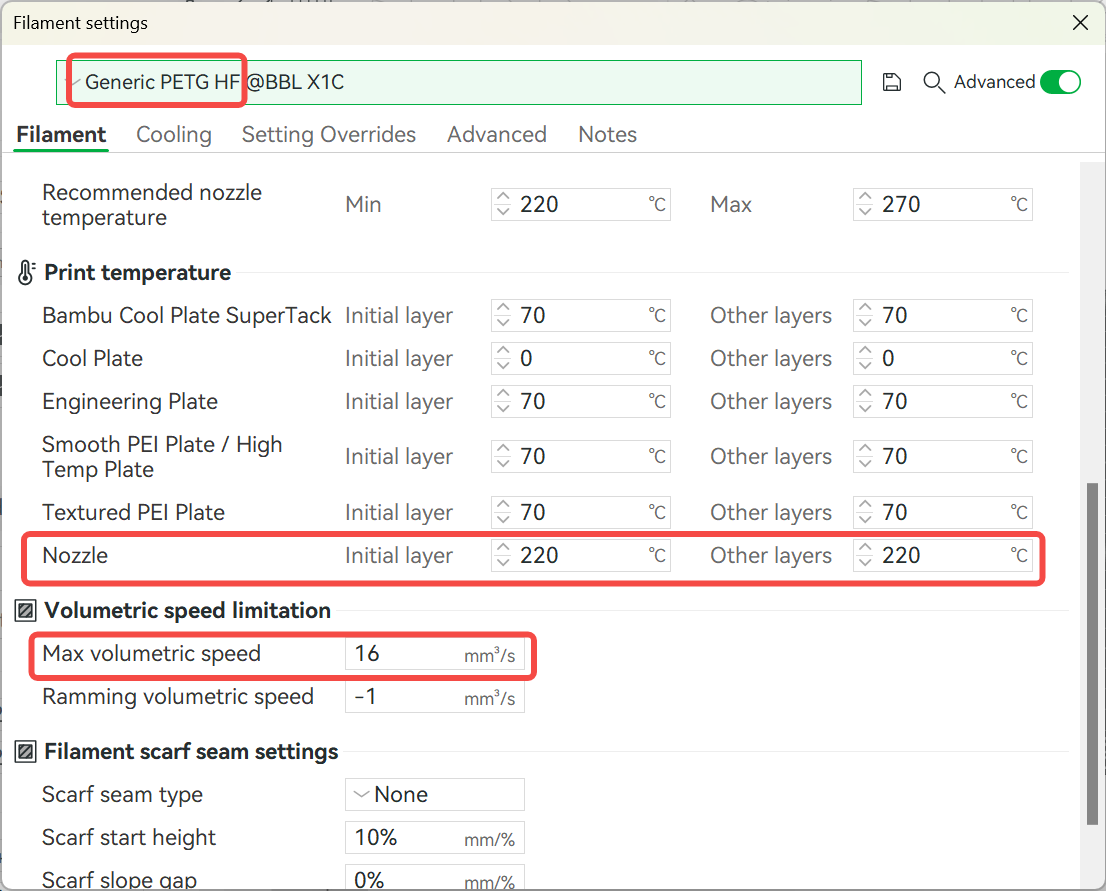Viewport: 1106px width, 891px height.
Task: Adjust stepper of Engineering Plate other layers
Action: point(865,401)
